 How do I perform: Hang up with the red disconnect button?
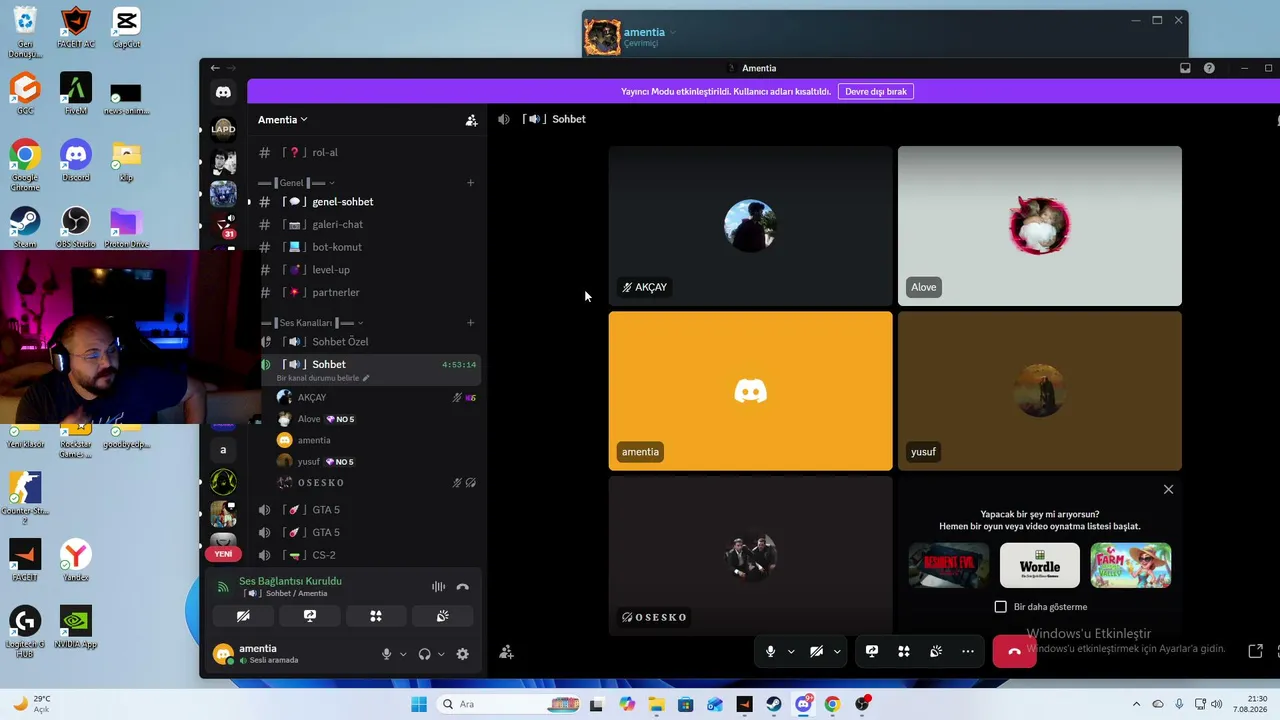(x=1014, y=652)
